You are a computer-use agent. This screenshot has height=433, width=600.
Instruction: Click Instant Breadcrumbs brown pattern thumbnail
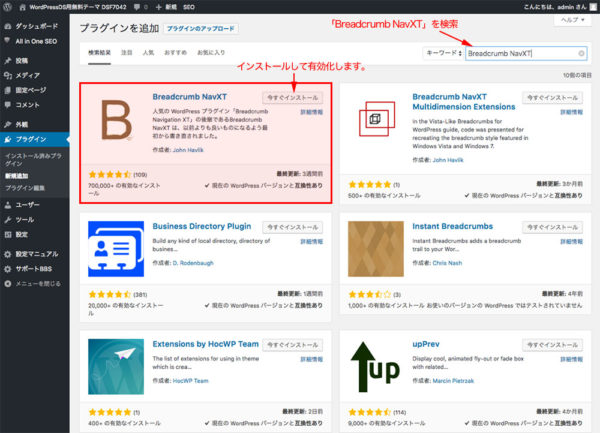[376, 249]
